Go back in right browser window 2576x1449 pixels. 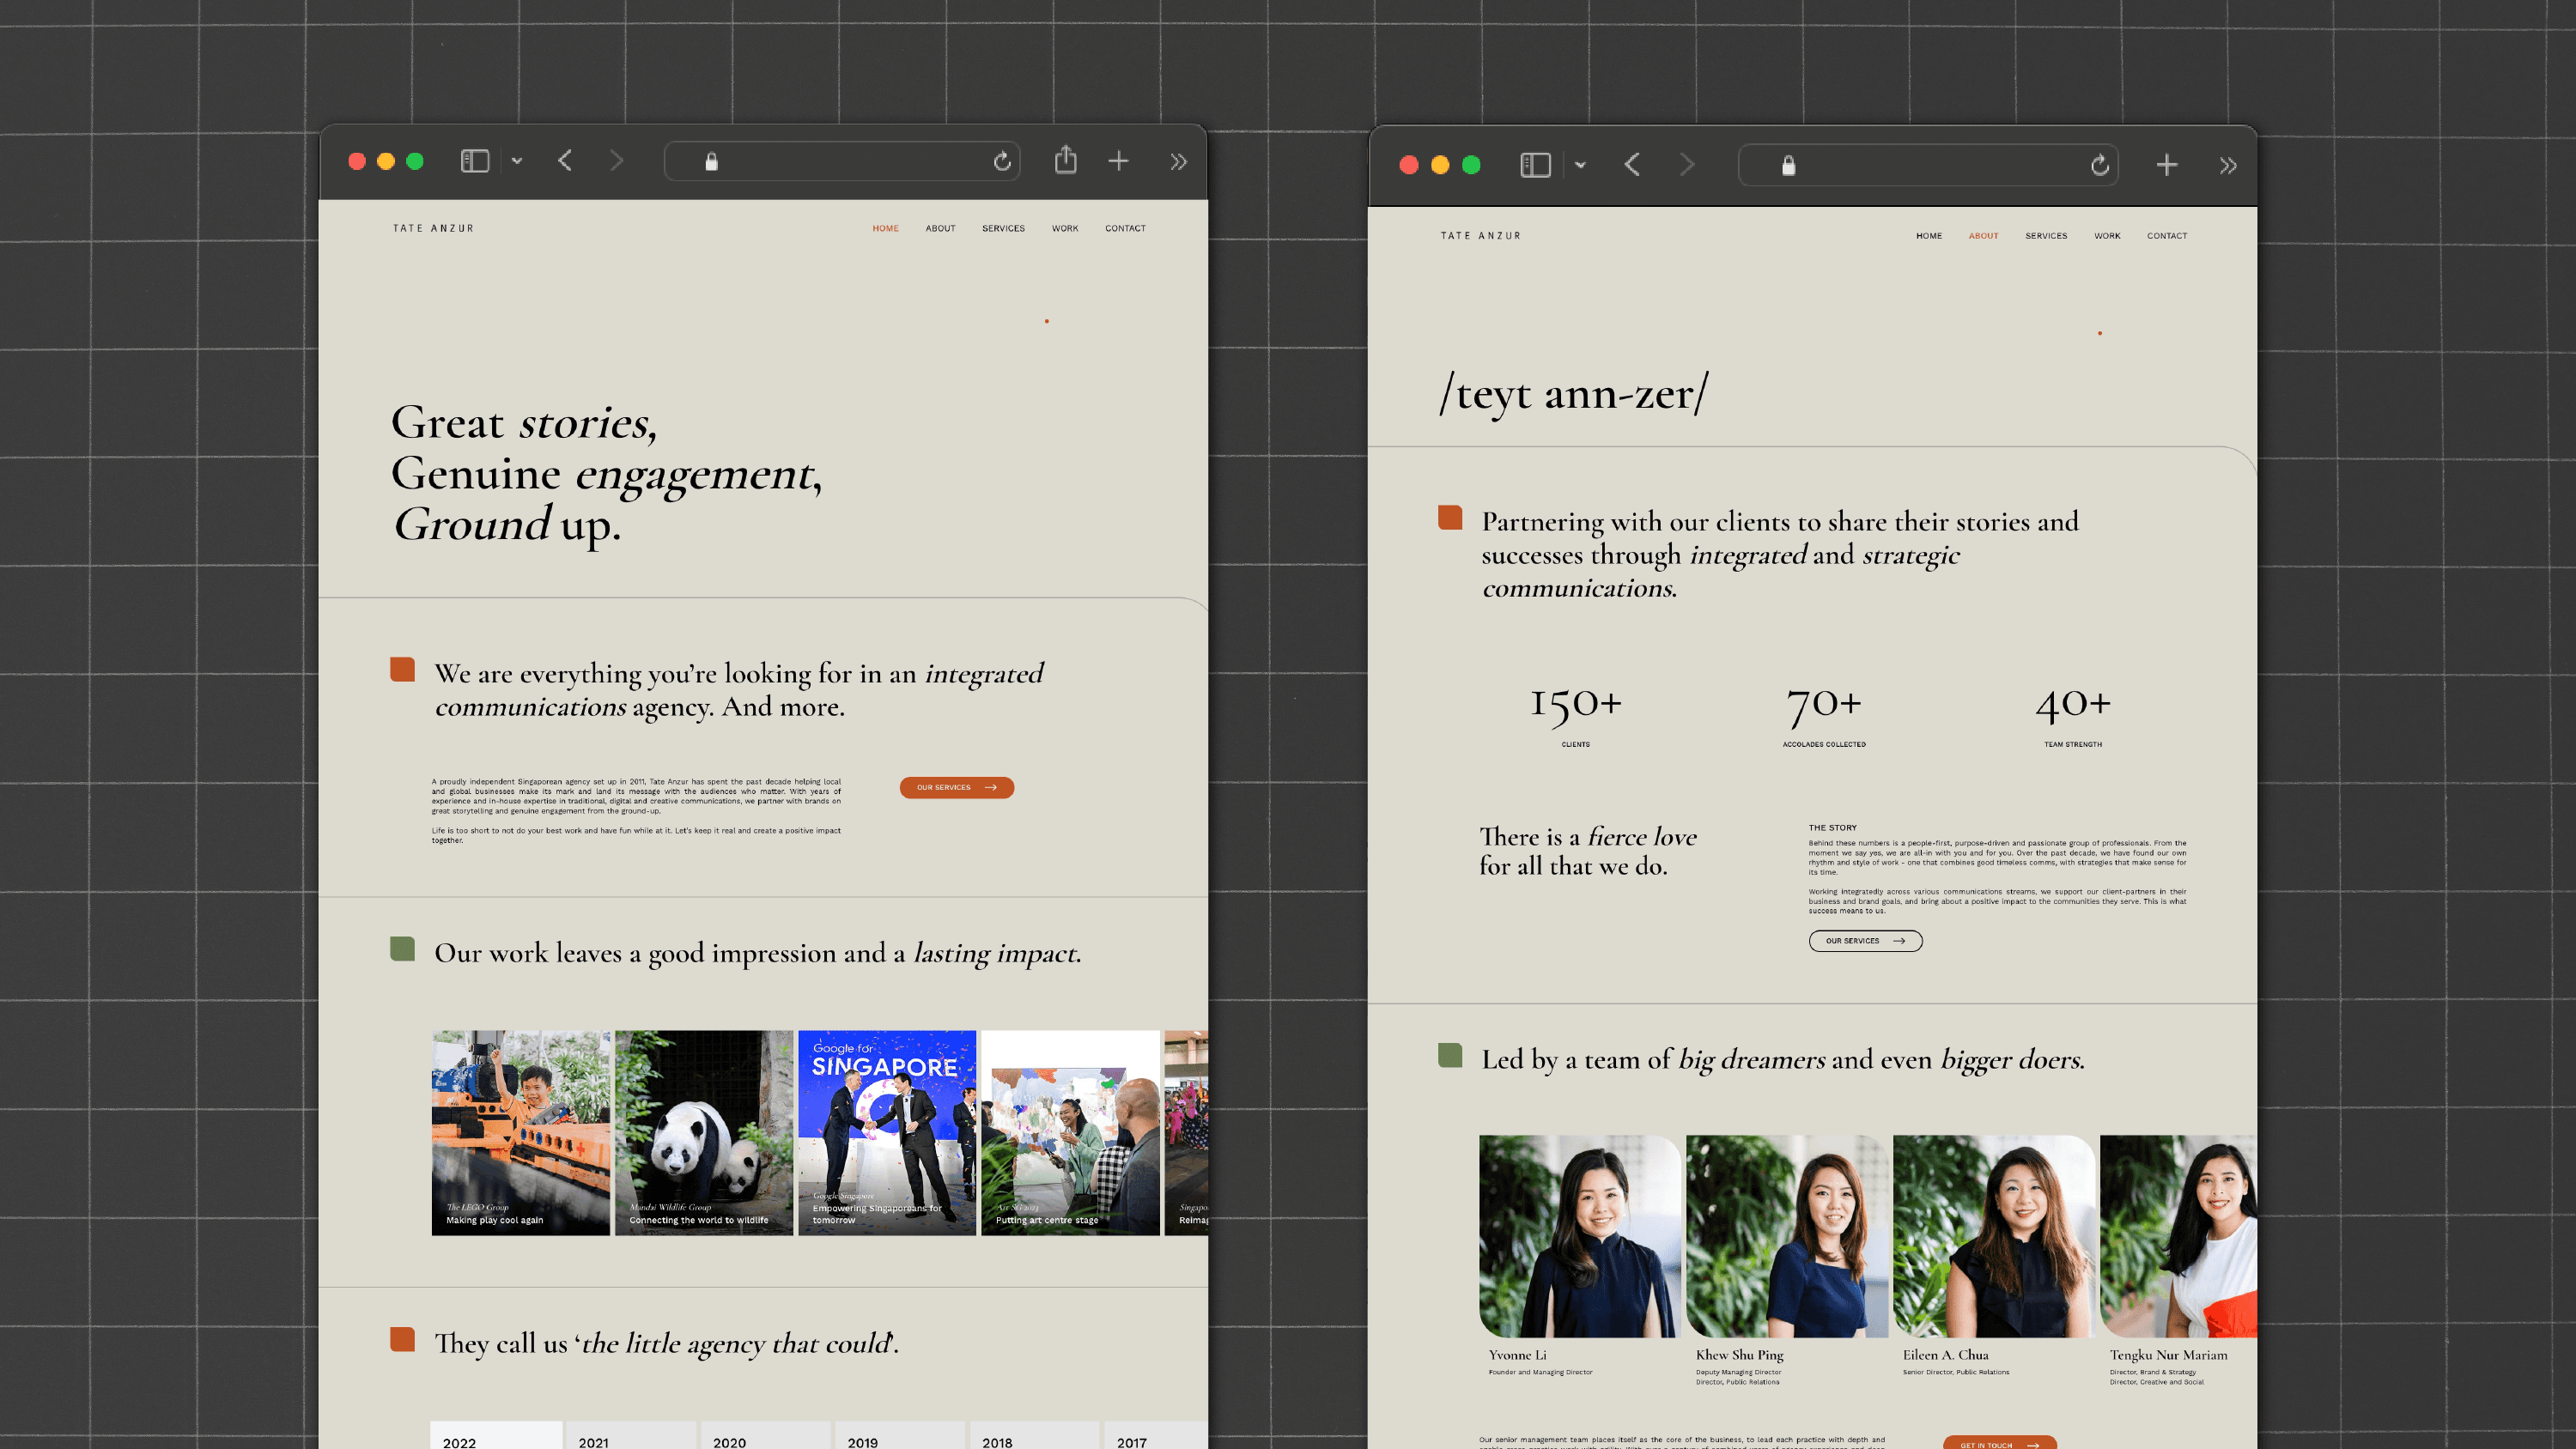click(1632, 165)
